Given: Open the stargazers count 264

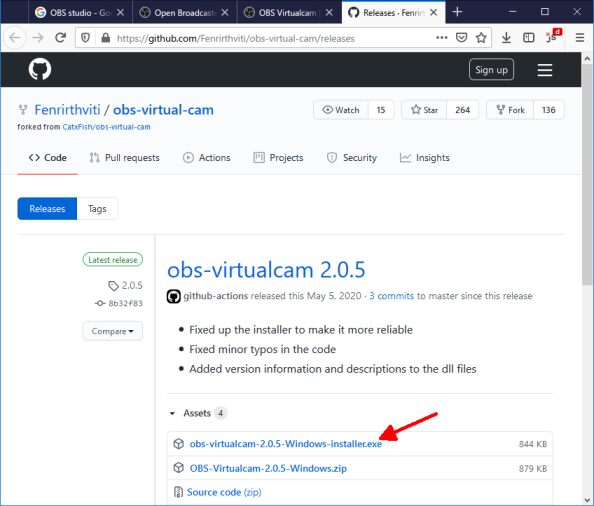Looking at the screenshot, I should pyautogui.click(x=463, y=110).
